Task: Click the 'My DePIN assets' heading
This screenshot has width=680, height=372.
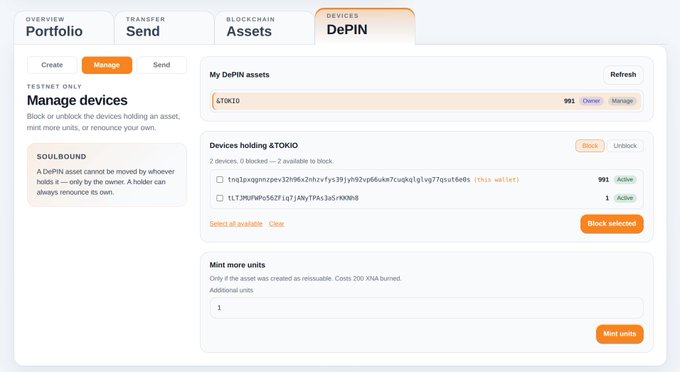Action: pyautogui.click(x=239, y=75)
